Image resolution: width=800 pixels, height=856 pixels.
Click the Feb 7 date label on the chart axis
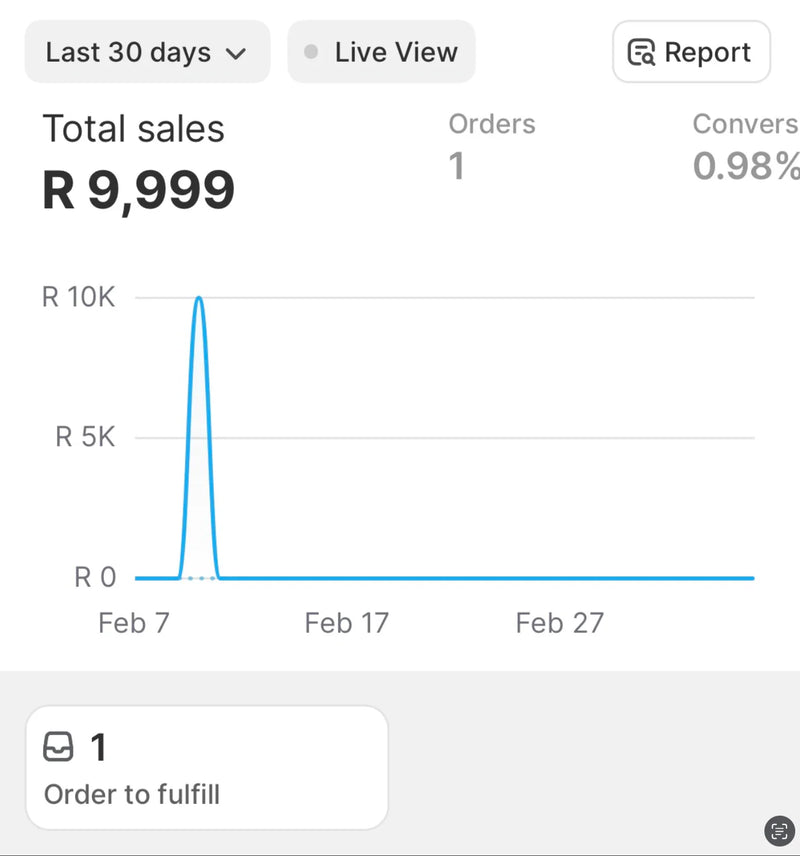[134, 623]
